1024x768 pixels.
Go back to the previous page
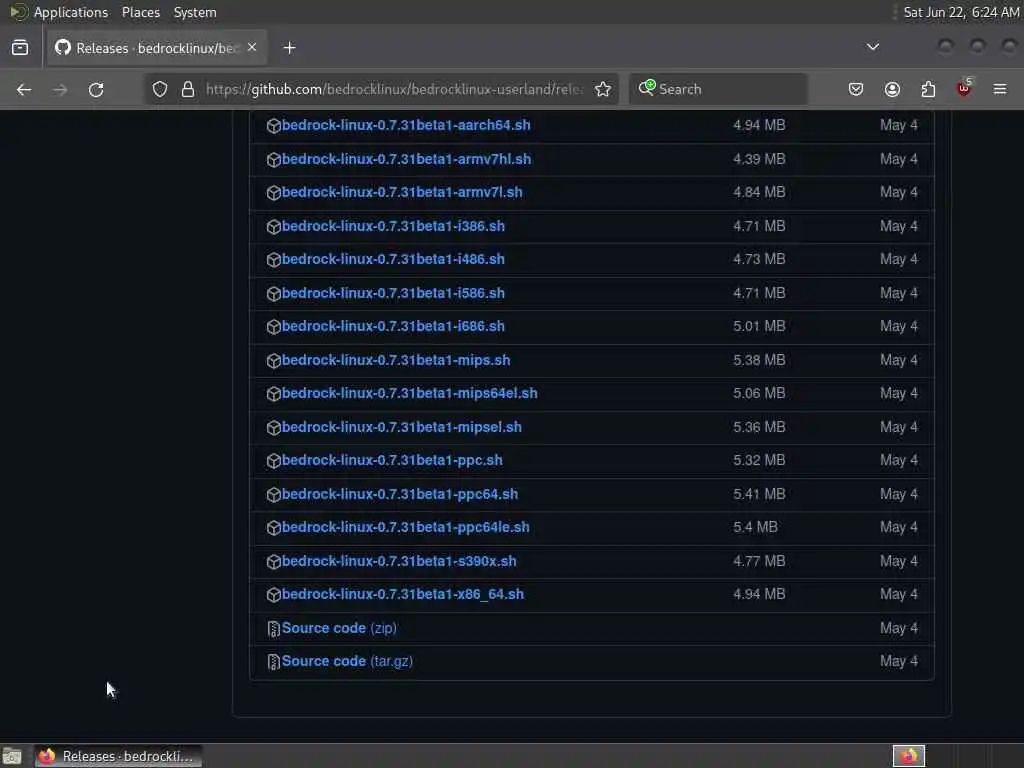(x=24, y=89)
